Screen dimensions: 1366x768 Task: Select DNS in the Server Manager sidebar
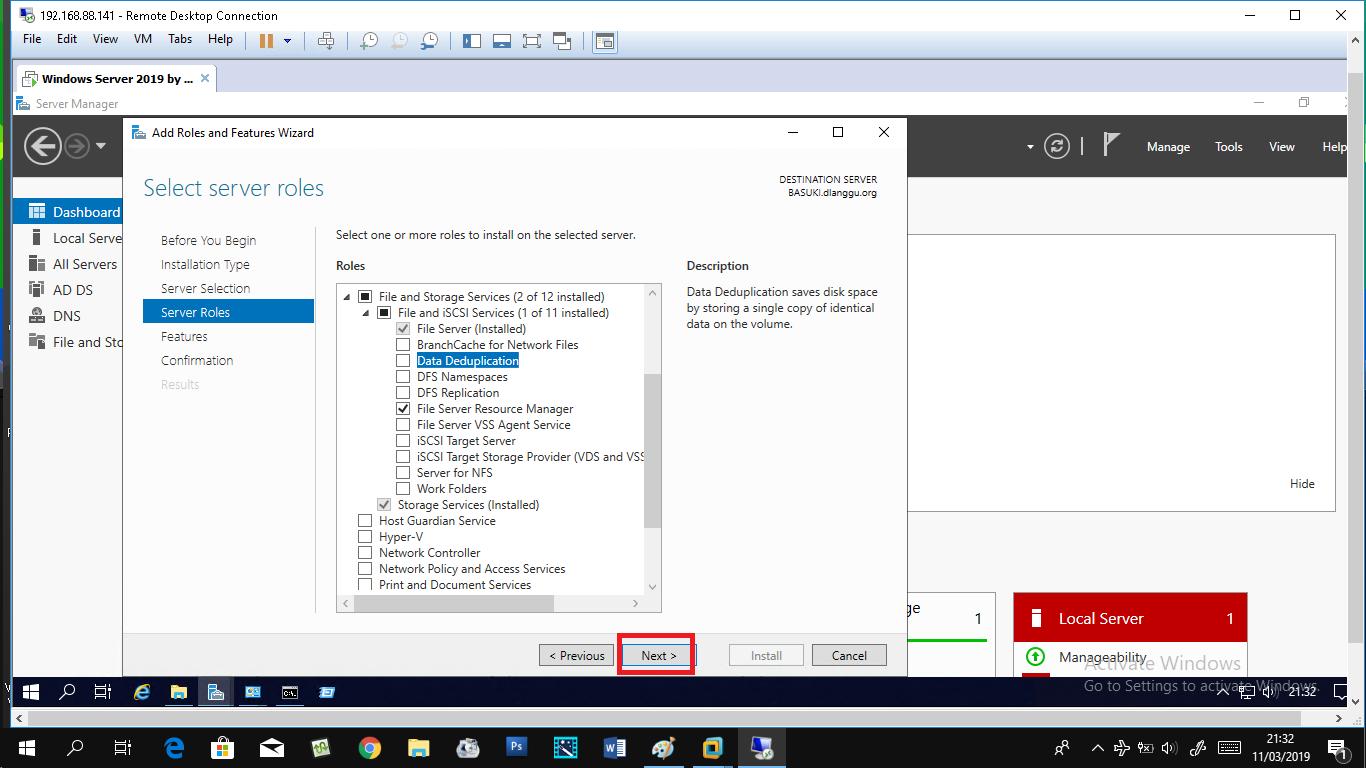[66, 316]
